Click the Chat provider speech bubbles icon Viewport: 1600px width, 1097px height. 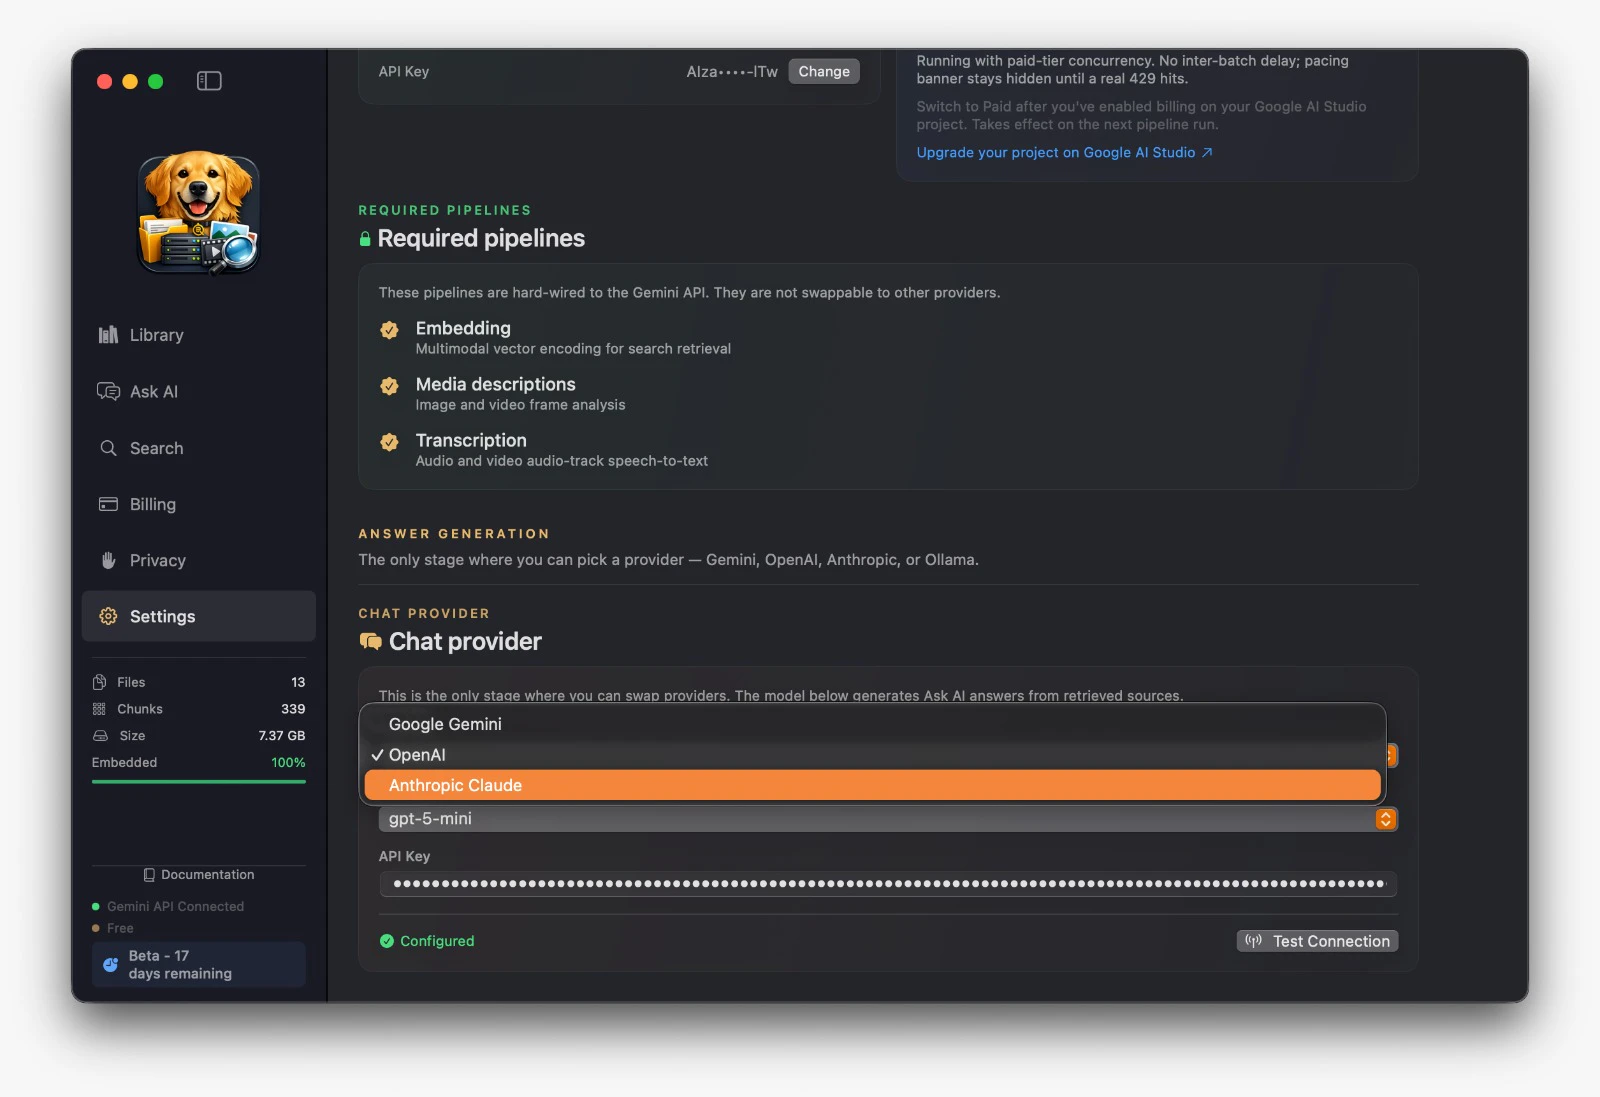click(x=370, y=642)
